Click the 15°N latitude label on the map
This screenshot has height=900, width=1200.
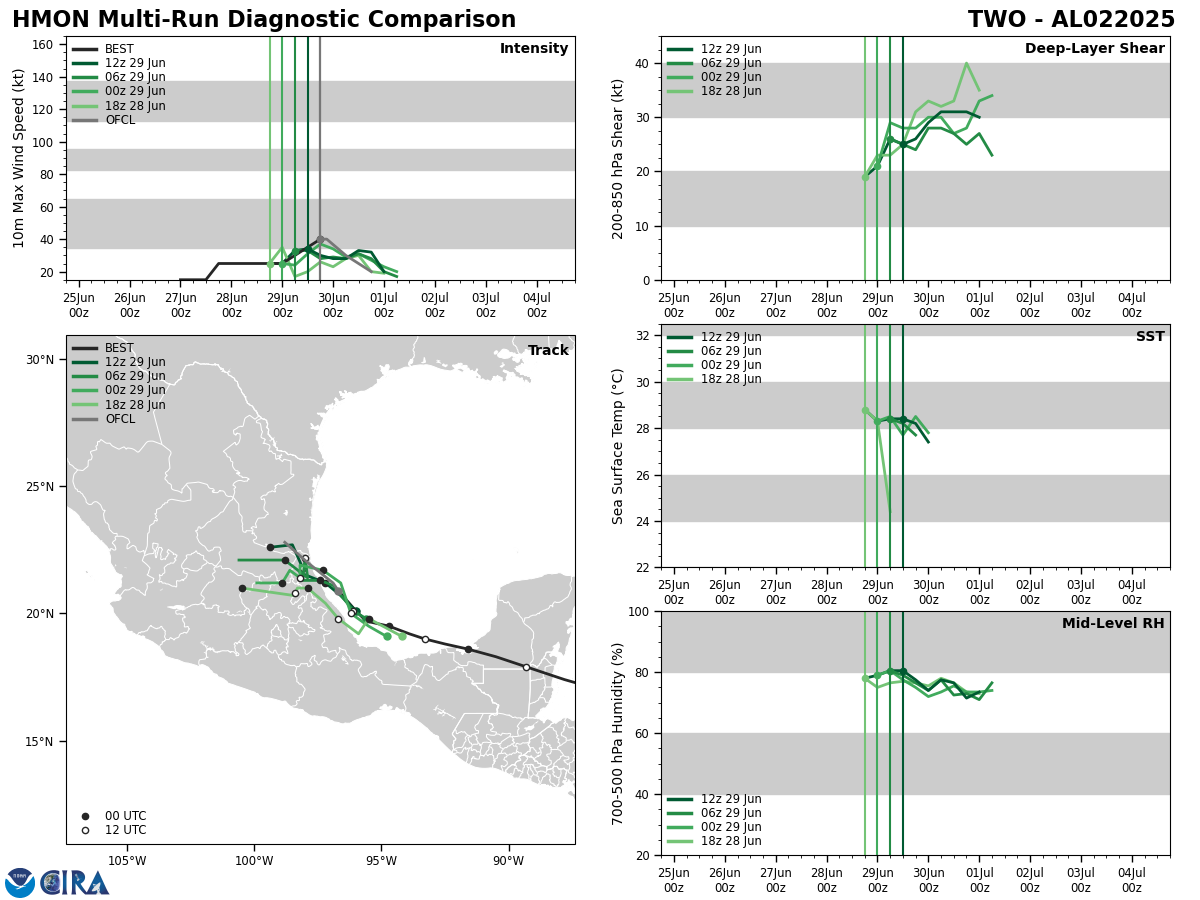[x=39, y=741]
